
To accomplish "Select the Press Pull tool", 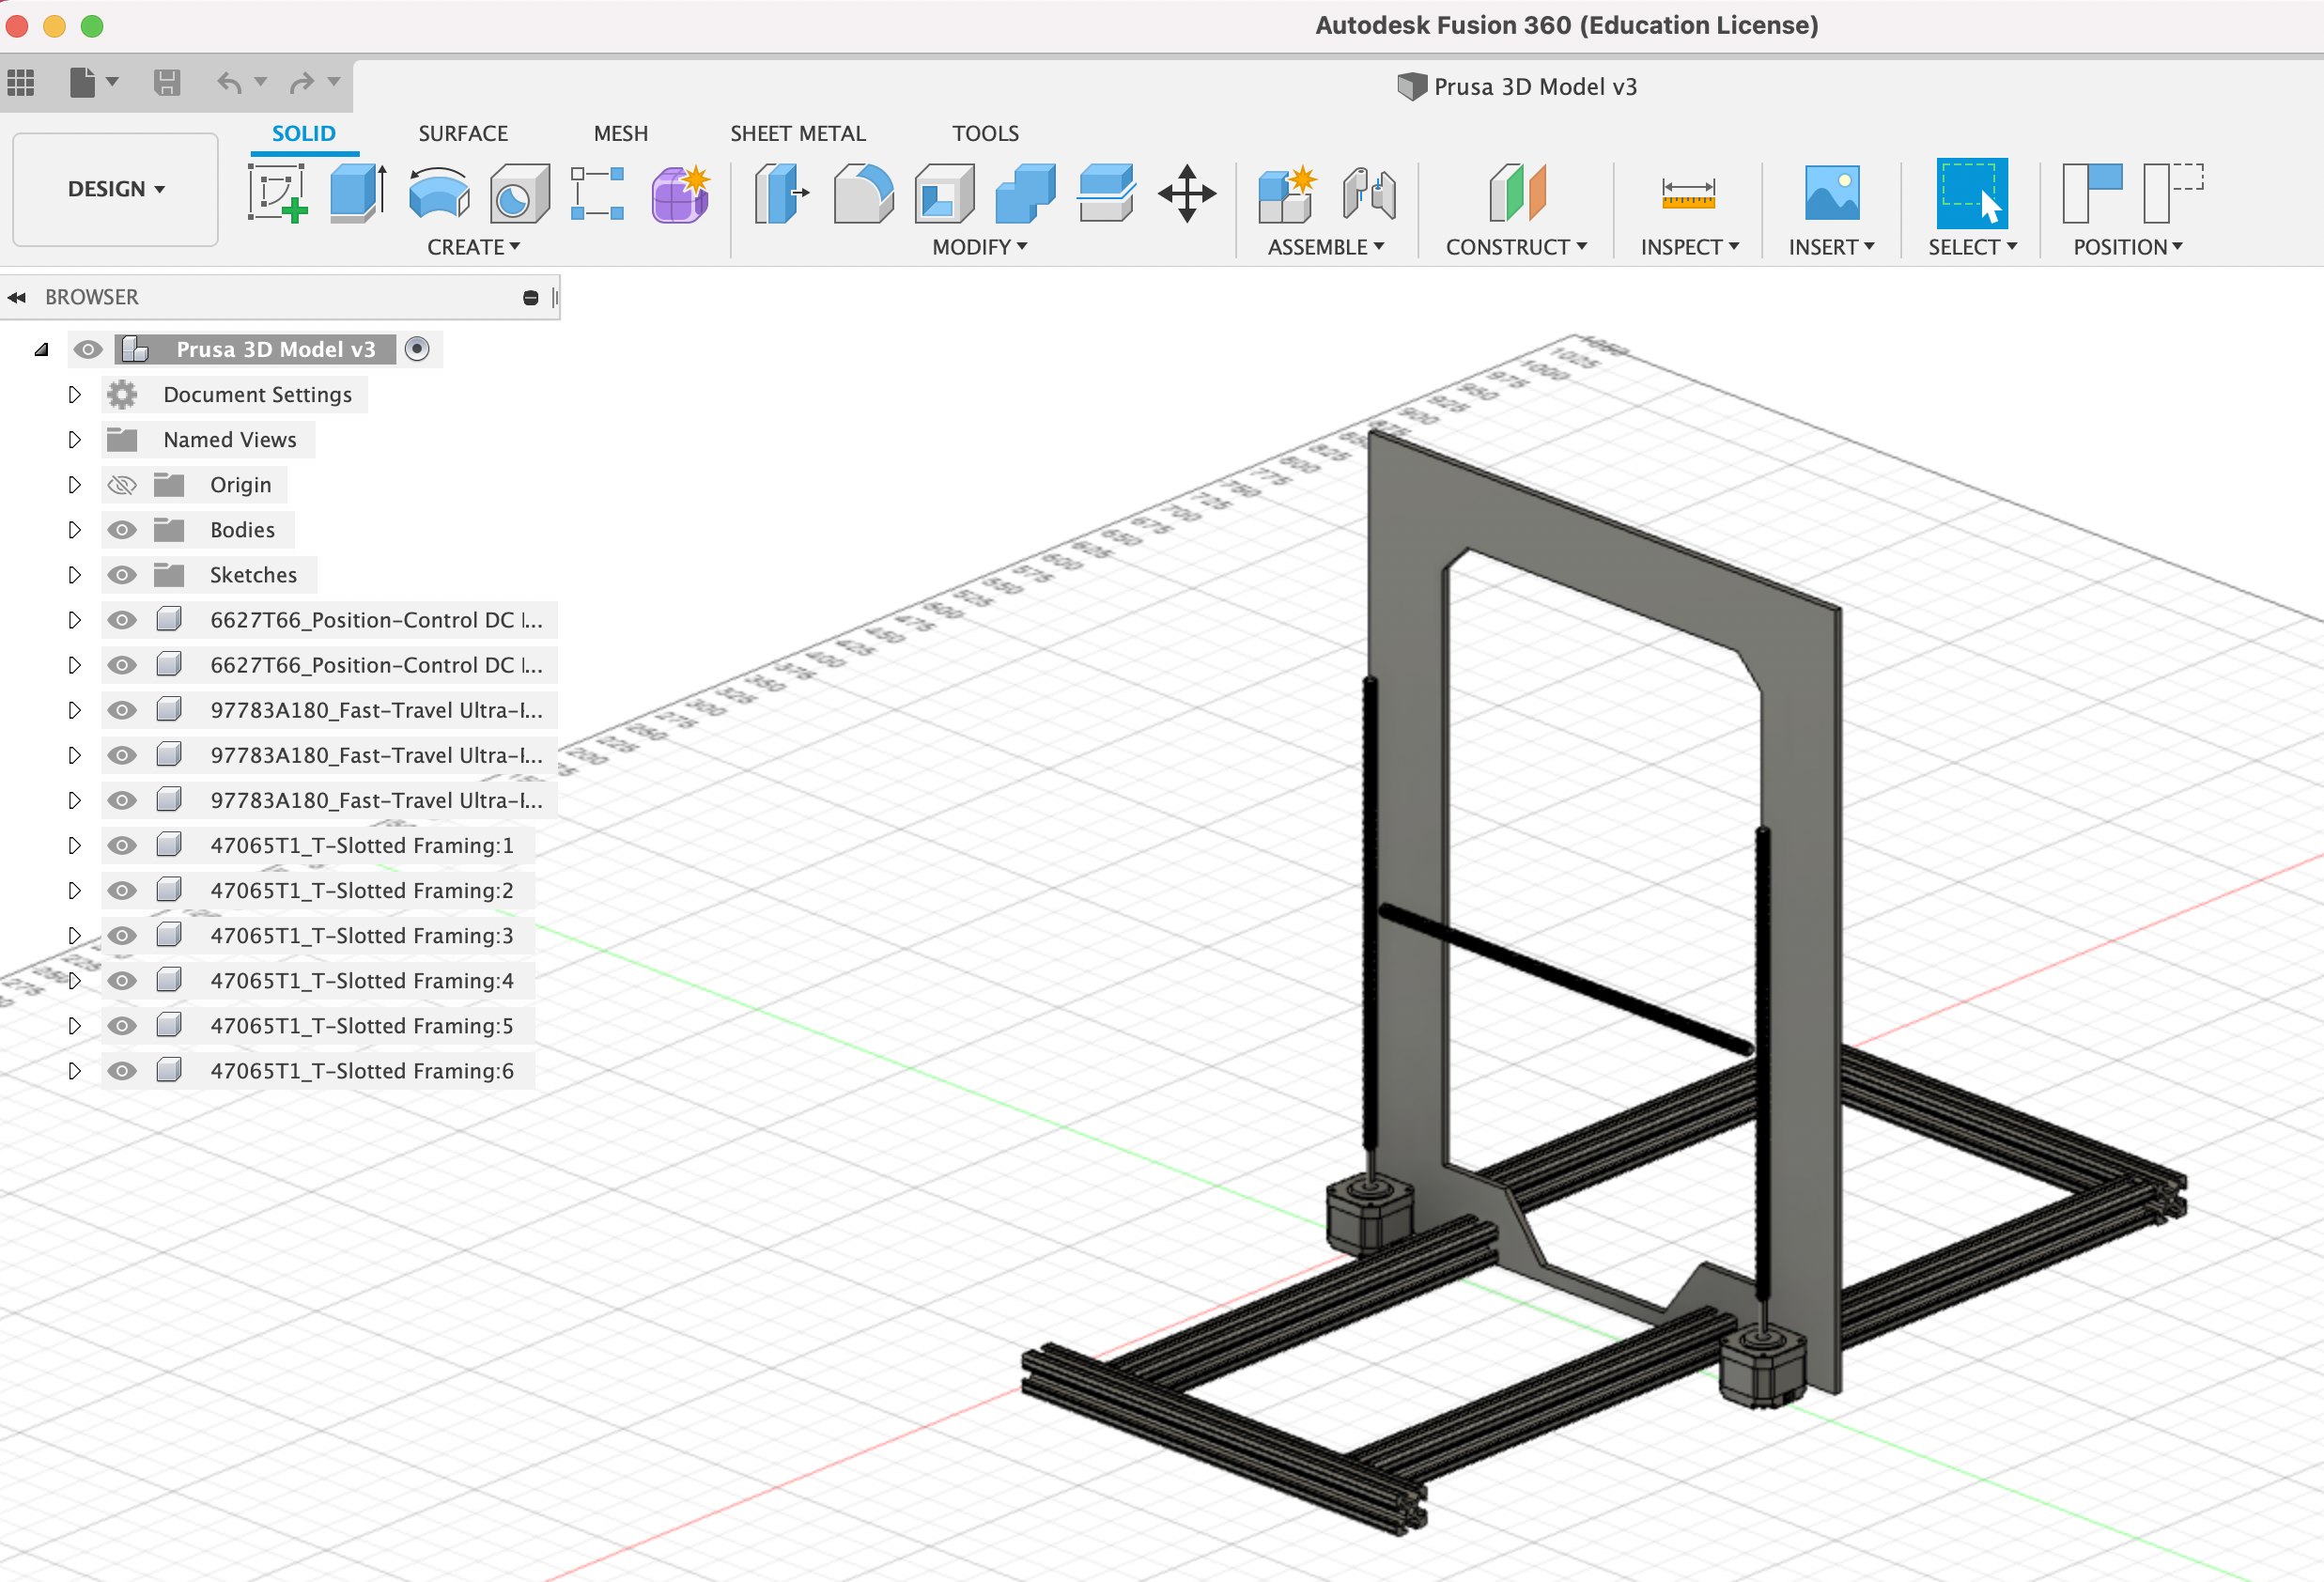I will [x=781, y=194].
